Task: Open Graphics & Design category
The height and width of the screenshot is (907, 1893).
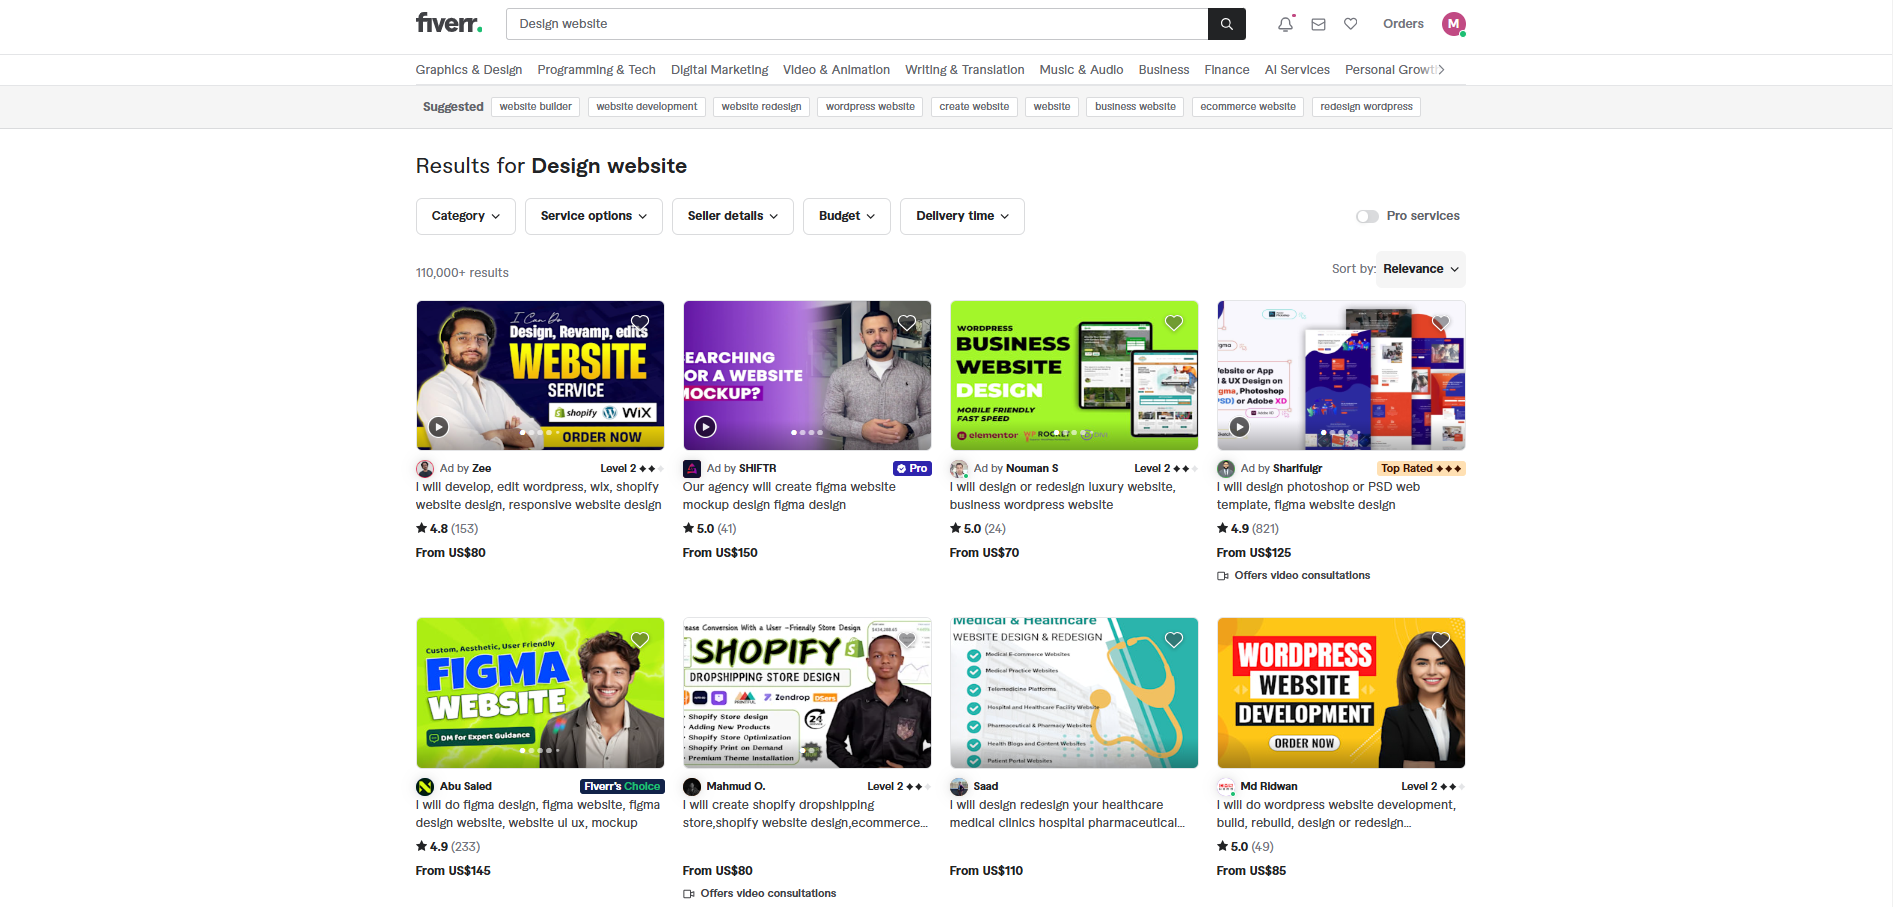Action: click(x=469, y=70)
